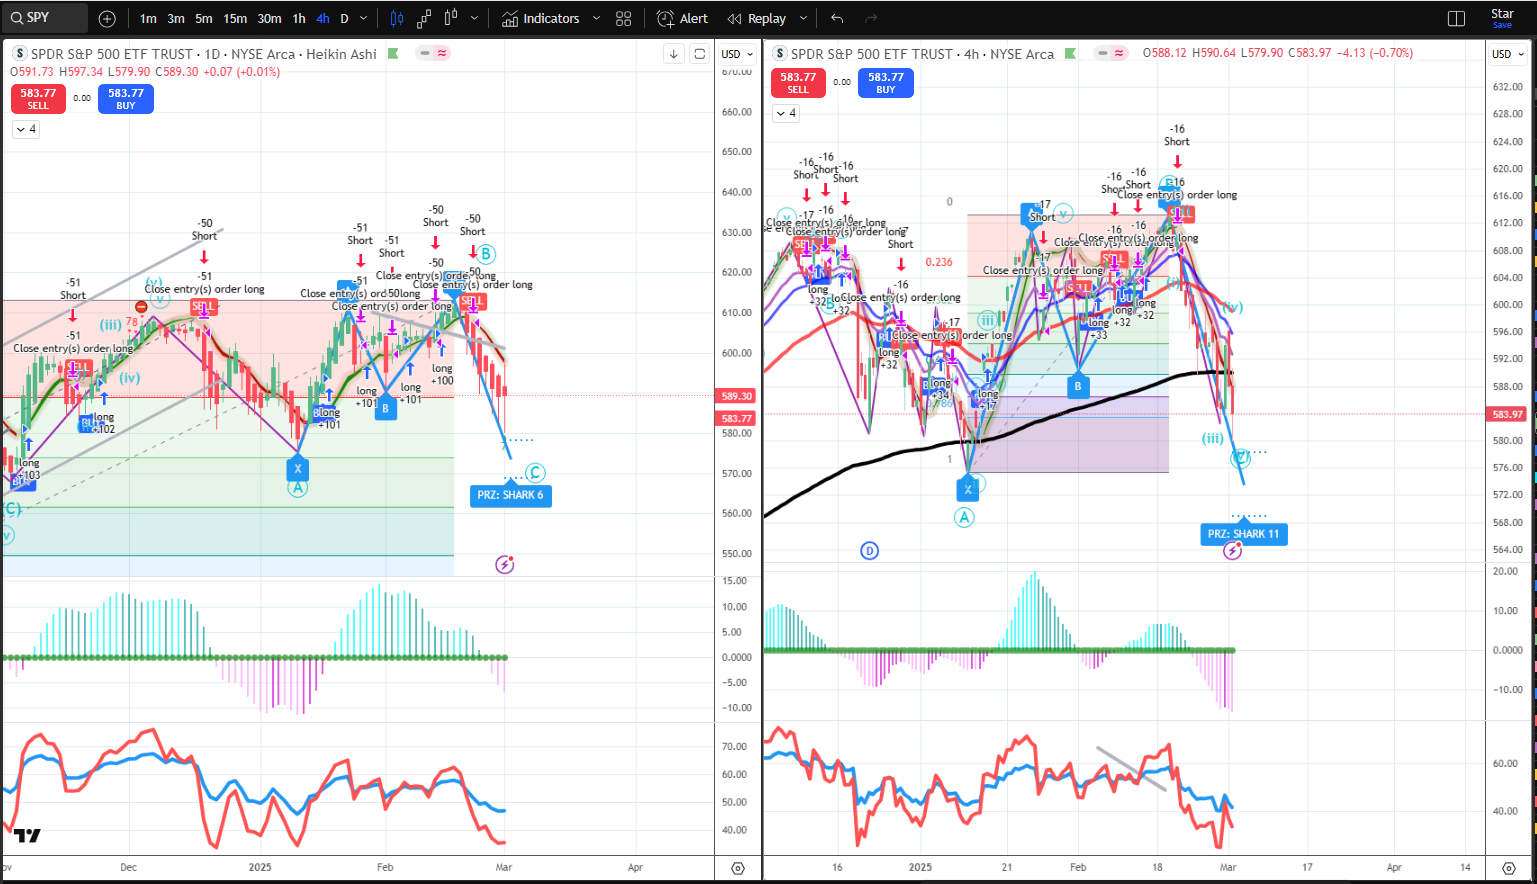
Task: Choose the 1h timeframe
Action: click(299, 18)
